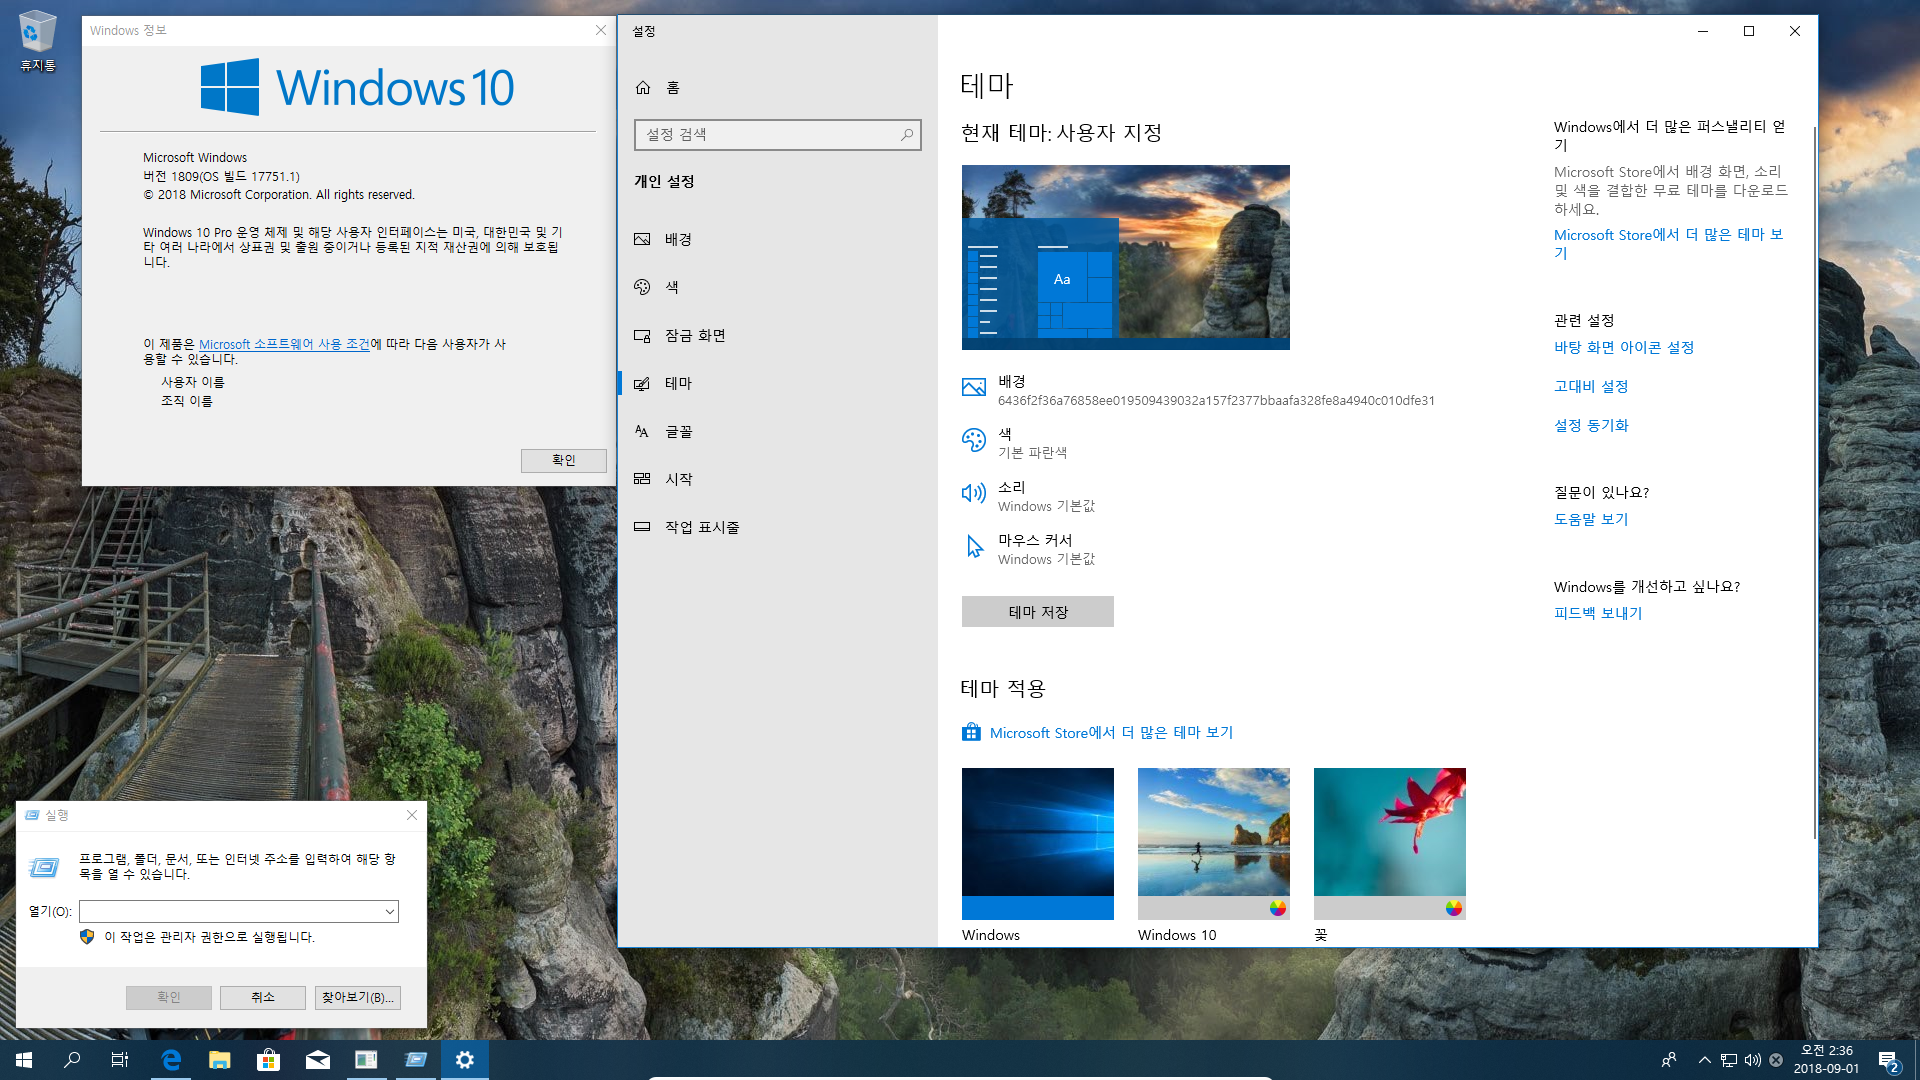The width and height of the screenshot is (1920, 1080).
Task: Open Microsoft Store from the taskbar
Action: [x=268, y=1060]
